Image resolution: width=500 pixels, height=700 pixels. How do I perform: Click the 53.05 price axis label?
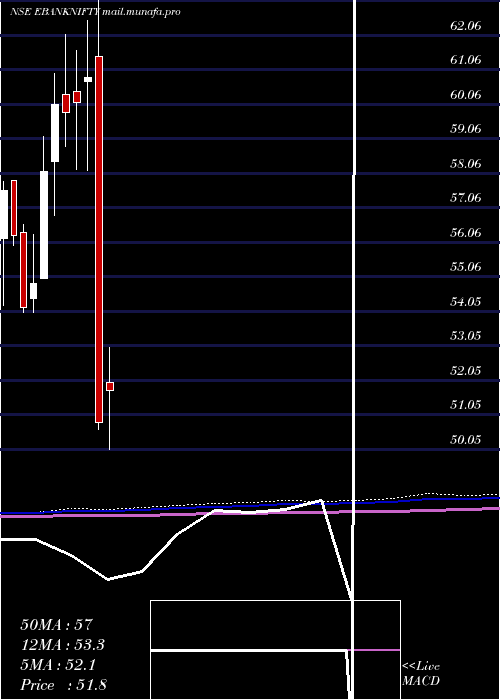[466, 337]
